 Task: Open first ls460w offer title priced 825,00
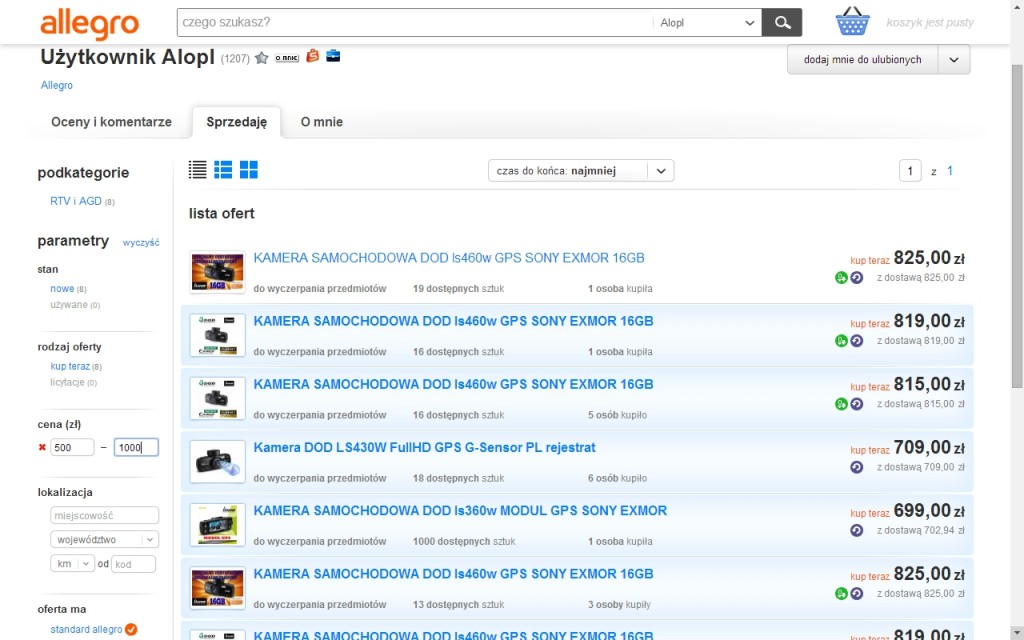(x=449, y=258)
